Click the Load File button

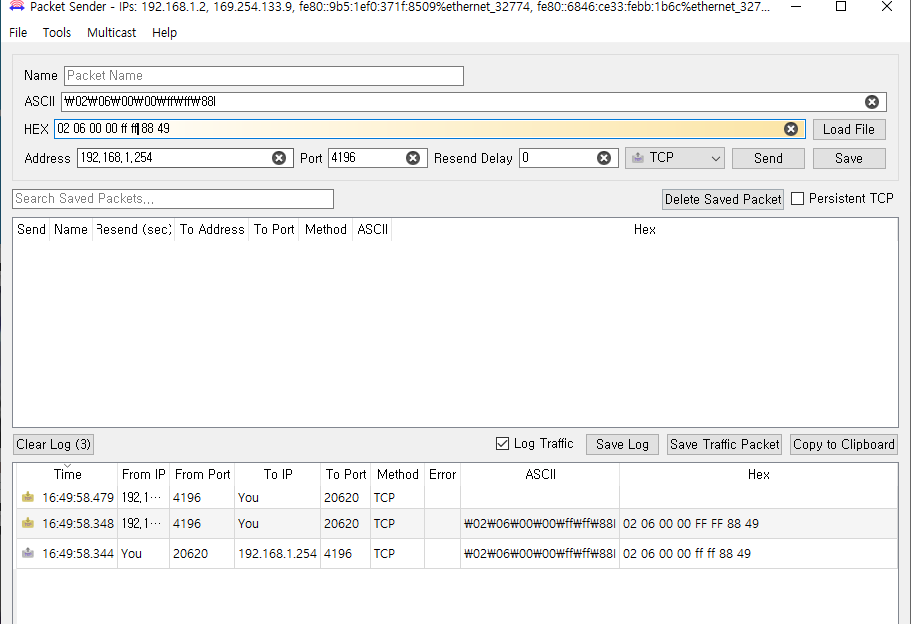pyautogui.click(x=849, y=130)
